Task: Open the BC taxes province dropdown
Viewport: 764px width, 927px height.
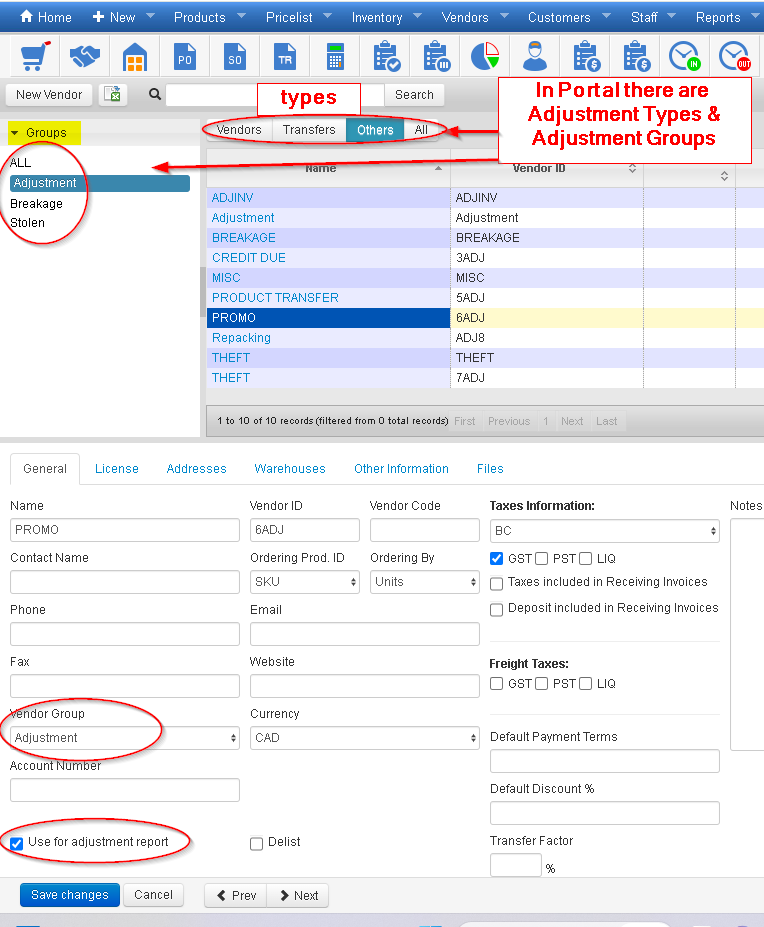Action: click(604, 531)
